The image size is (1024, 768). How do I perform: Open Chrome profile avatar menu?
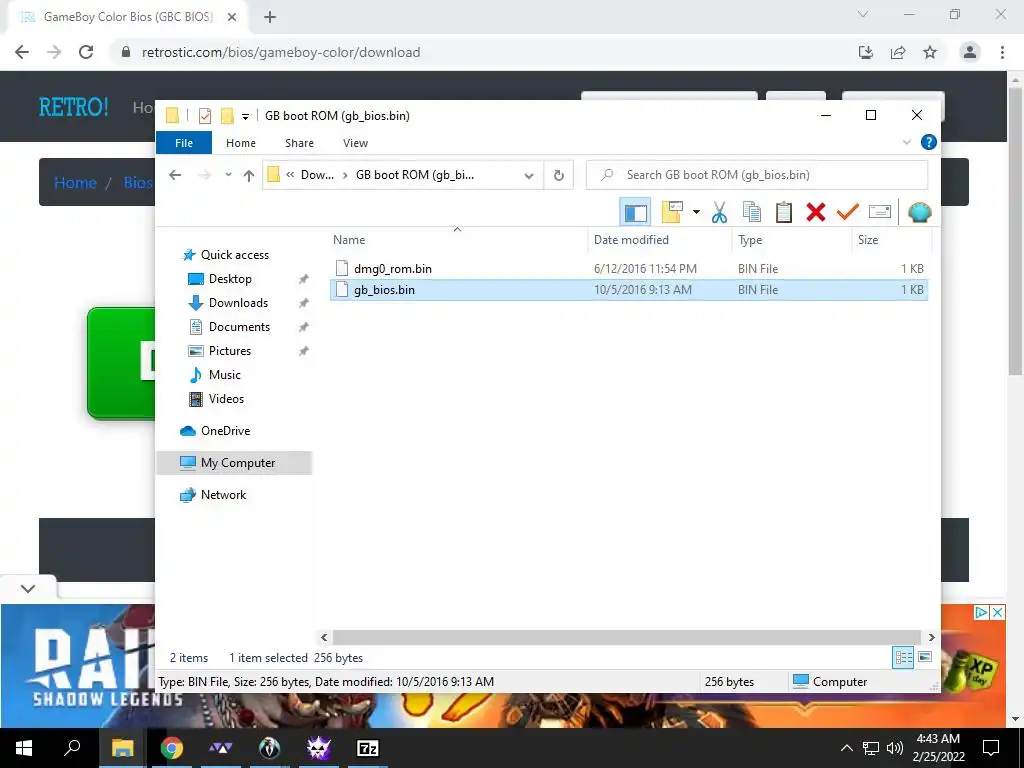click(970, 52)
